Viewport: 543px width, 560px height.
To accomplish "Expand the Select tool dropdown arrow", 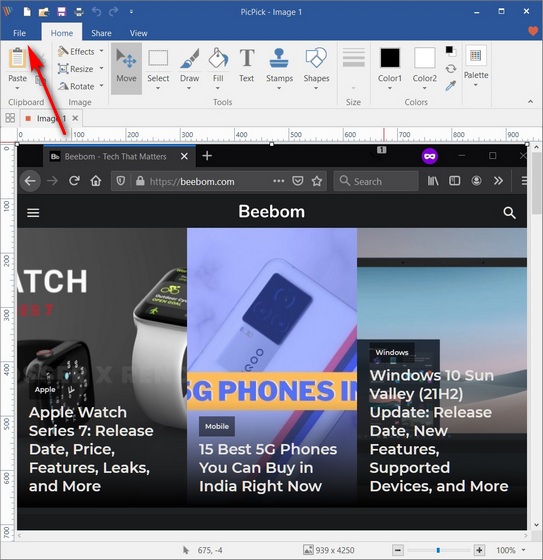I will pyautogui.click(x=158, y=88).
